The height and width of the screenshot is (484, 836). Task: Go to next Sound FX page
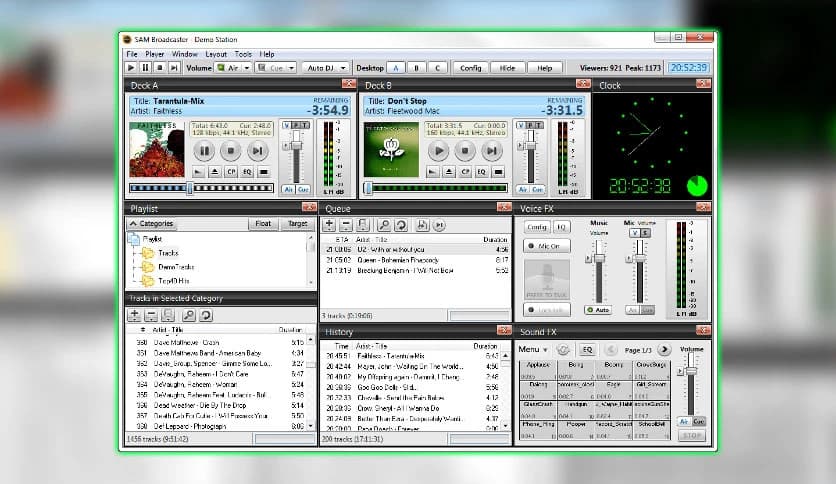pyautogui.click(x=664, y=350)
